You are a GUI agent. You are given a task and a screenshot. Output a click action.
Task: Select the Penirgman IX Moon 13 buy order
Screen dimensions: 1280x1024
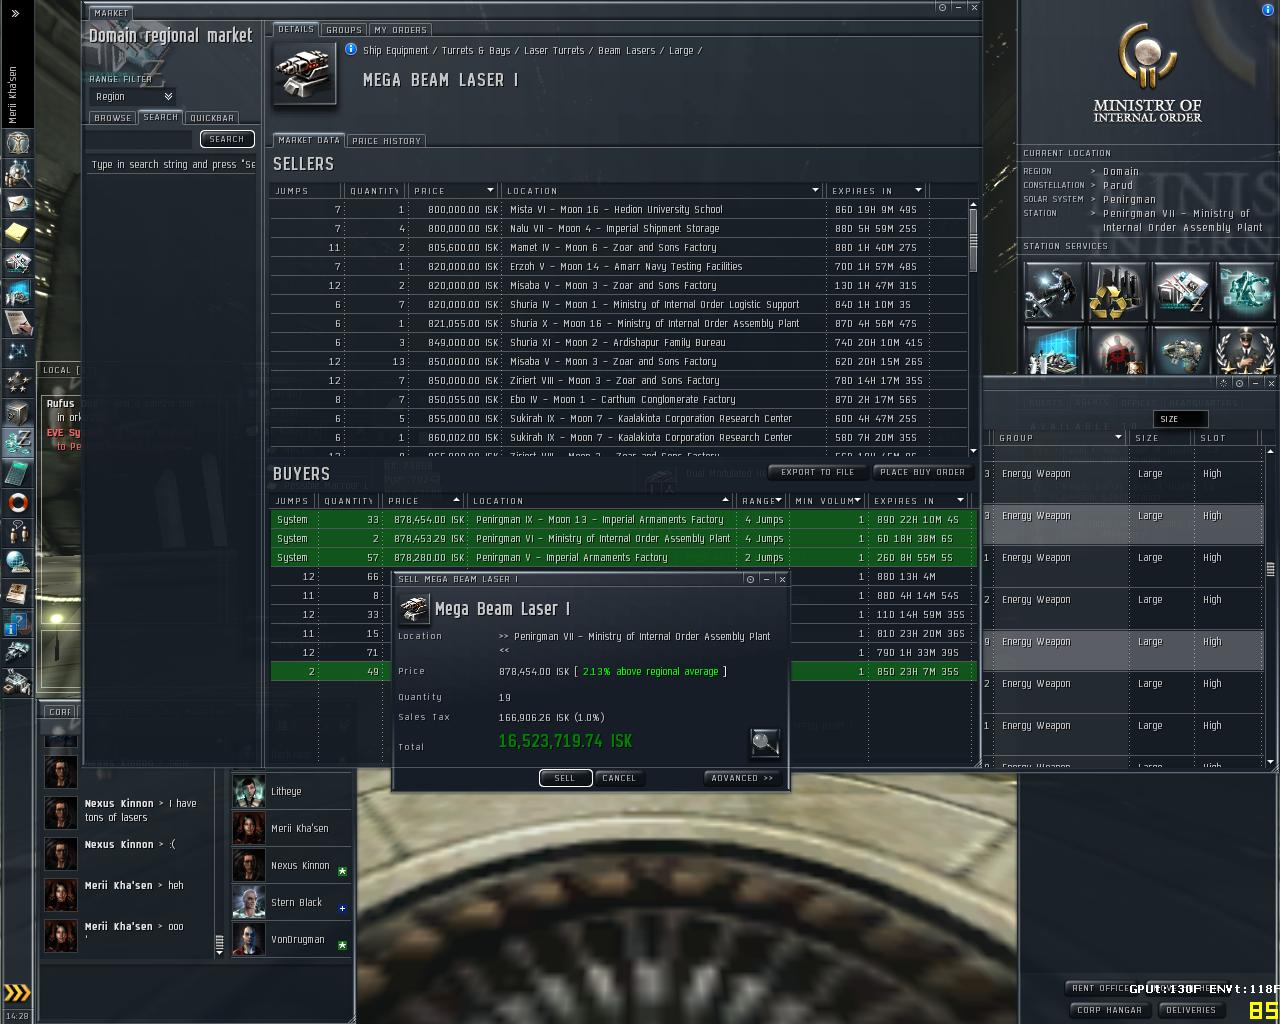623,520
